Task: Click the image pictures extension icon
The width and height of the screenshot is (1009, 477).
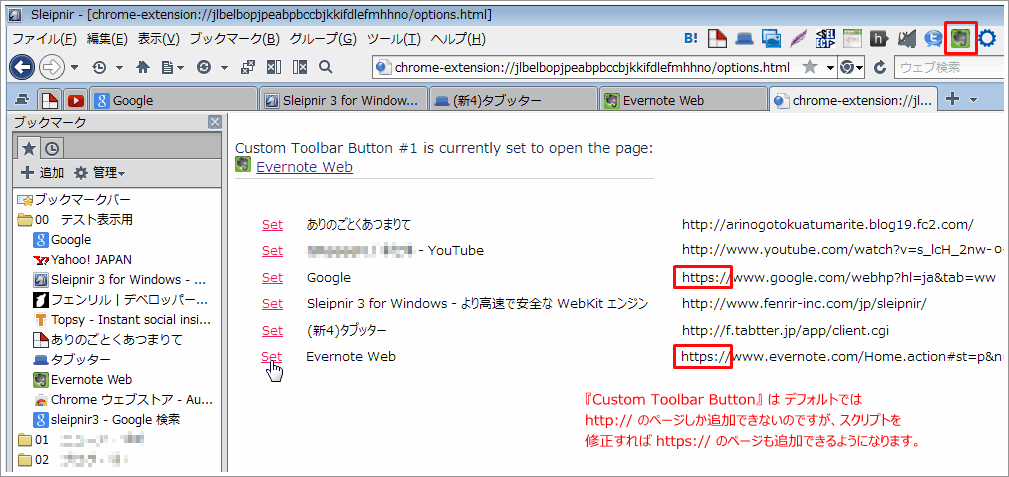Action: point(772,39)
